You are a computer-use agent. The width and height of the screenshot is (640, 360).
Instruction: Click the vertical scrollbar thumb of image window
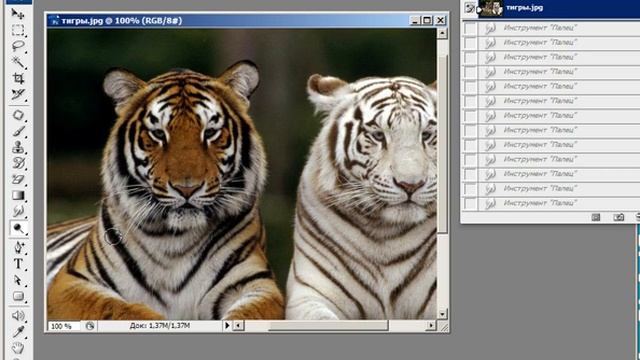coord(442,143)
